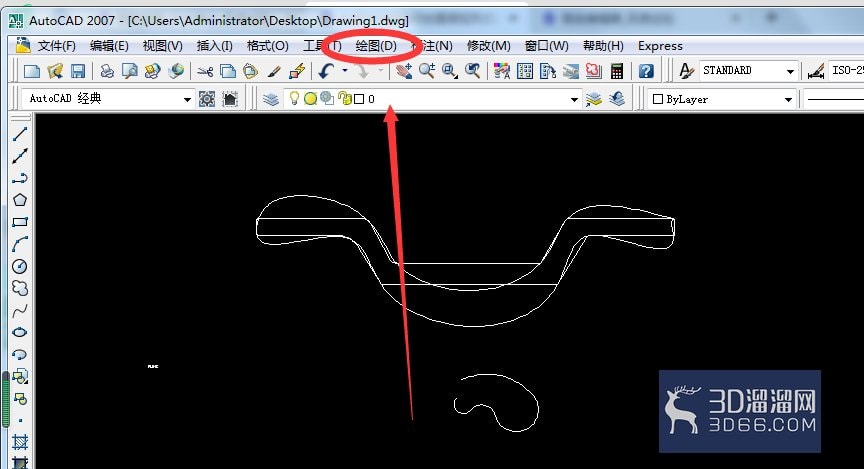Expand the AutoCAD 经典 workspace dropdown
Viewport: 864px width, 469px height.
(187, 99)
